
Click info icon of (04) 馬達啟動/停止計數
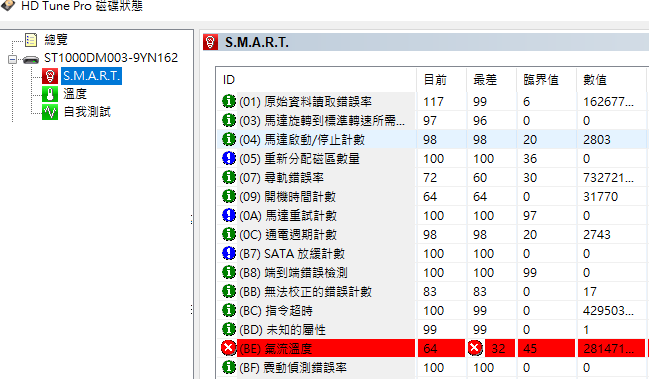coord(229,139)
